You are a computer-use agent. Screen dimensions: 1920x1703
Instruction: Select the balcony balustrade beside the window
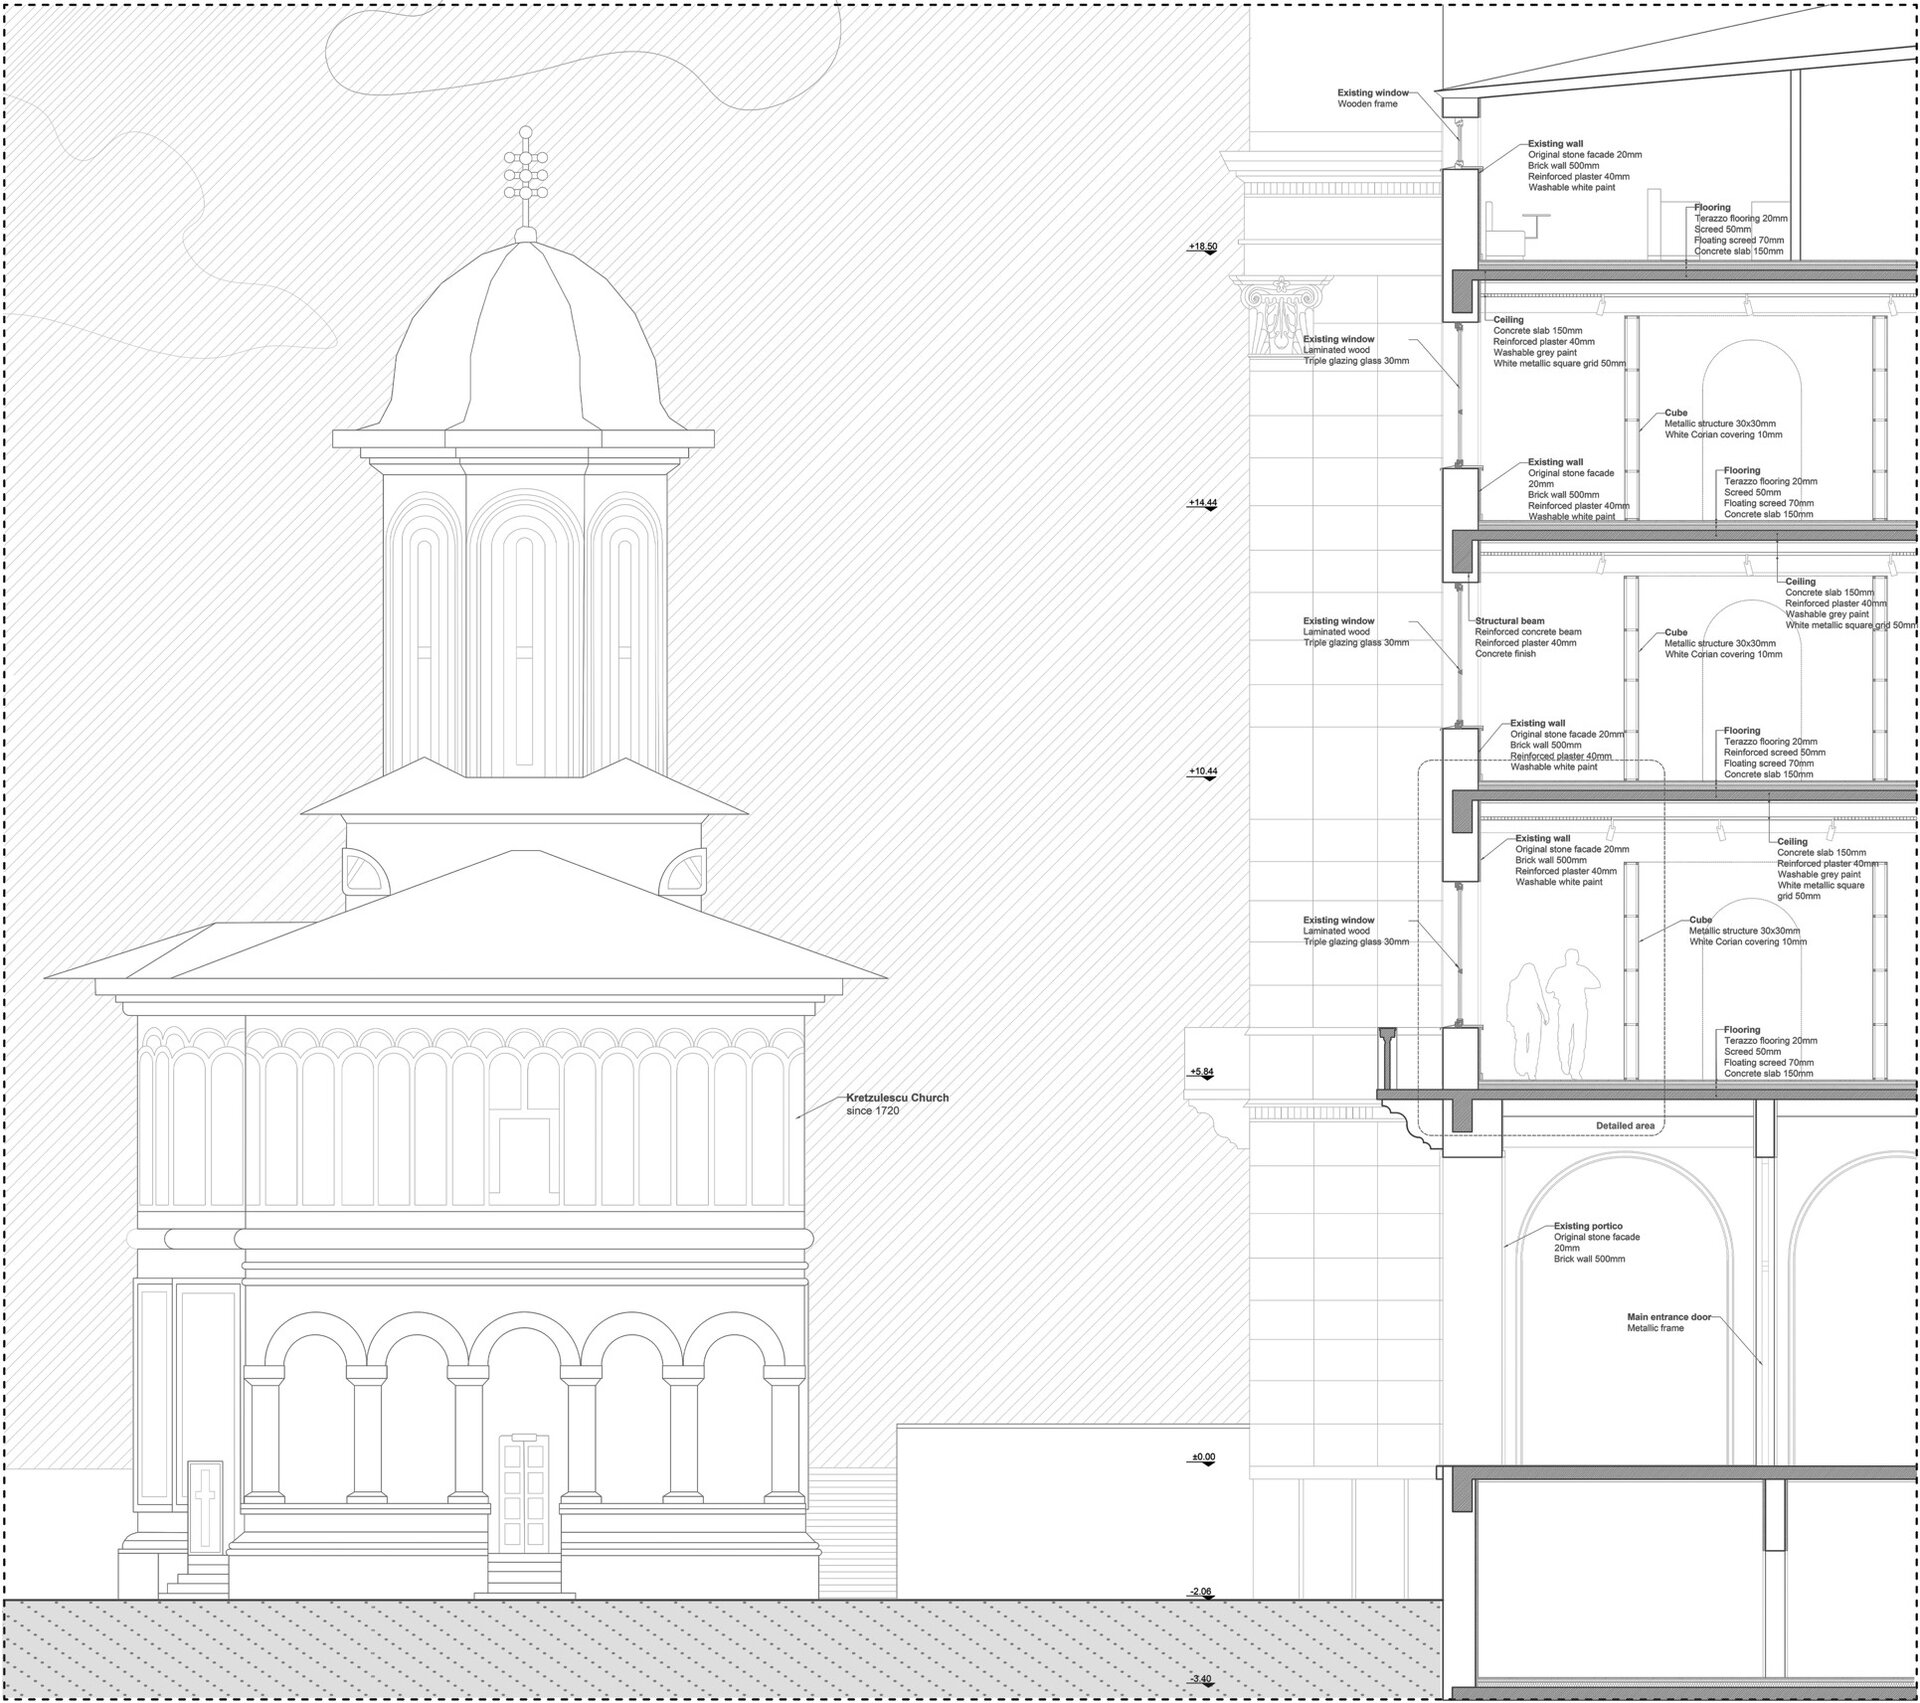click(x=1388, y=1060)
